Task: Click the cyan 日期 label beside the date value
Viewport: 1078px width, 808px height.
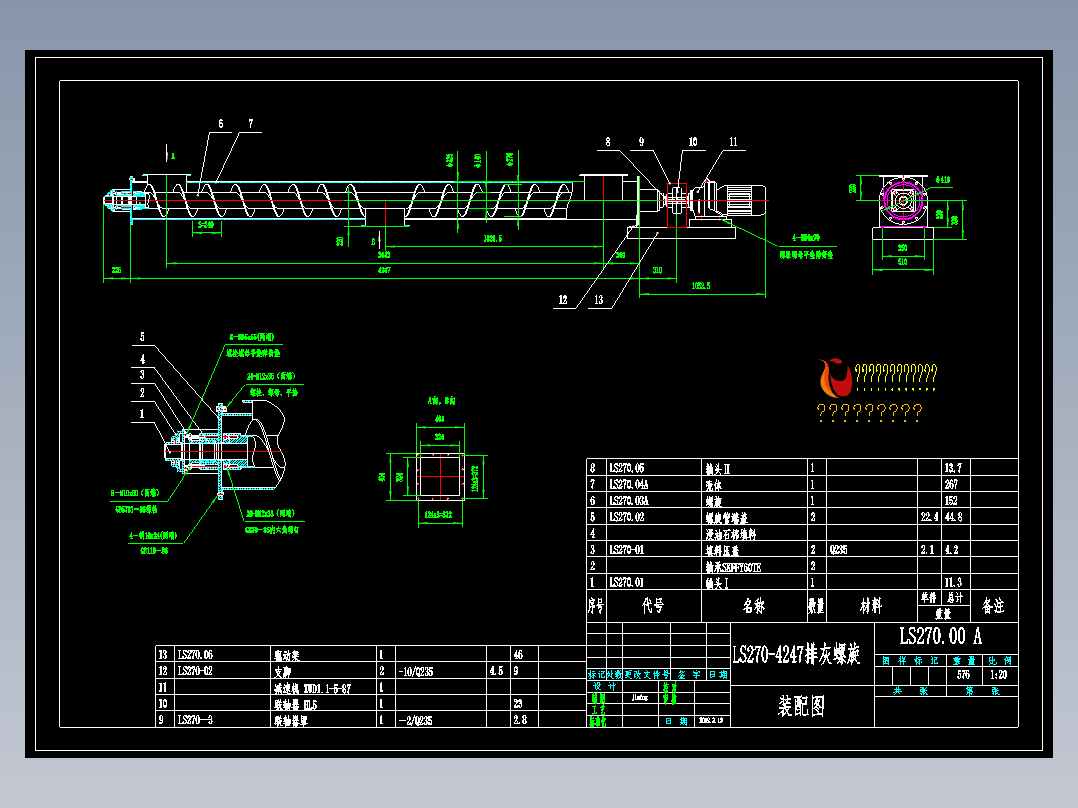Action: pos(676,721)
